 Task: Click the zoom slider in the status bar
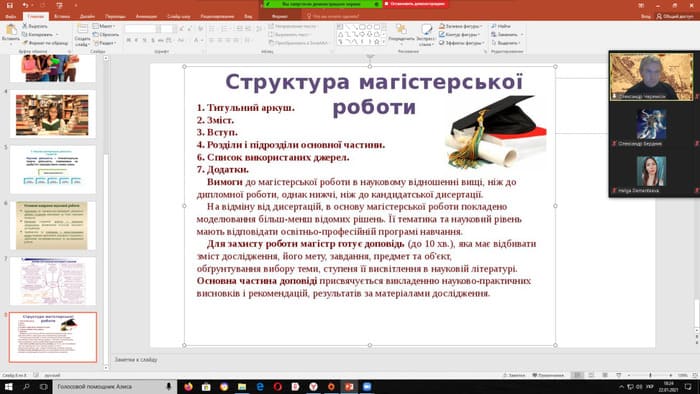pos(650,375)
